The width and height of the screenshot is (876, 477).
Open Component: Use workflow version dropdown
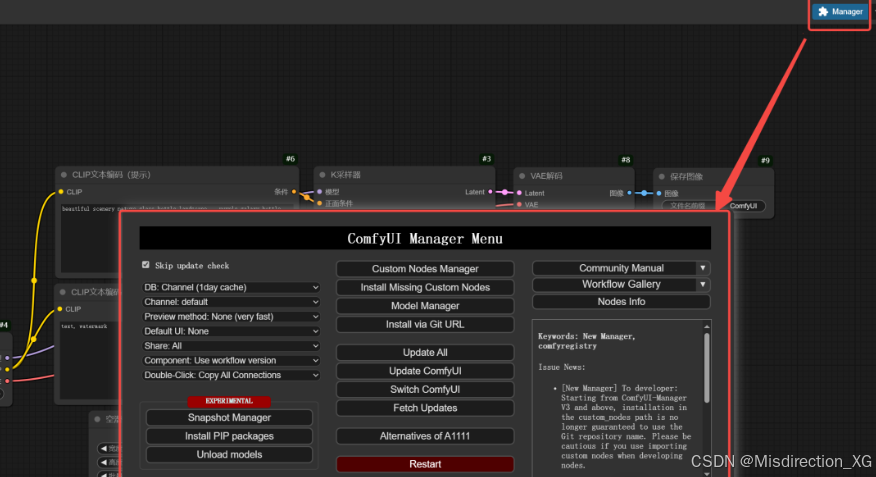pos(231,360)
